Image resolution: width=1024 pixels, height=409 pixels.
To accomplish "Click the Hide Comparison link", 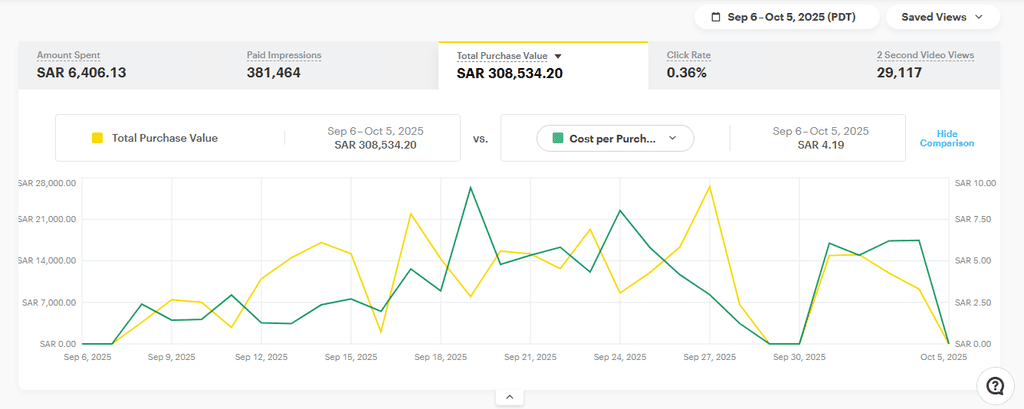I will click(x=946, y=138).
